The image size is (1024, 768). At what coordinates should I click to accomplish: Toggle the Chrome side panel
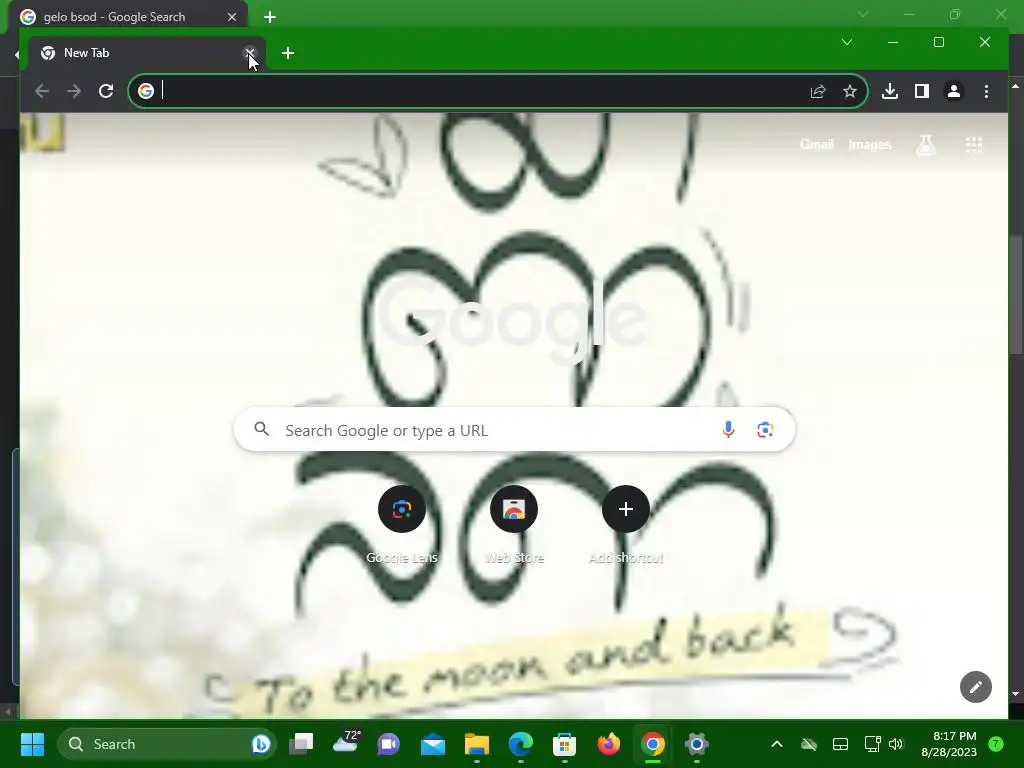click(x=921, y=91)
